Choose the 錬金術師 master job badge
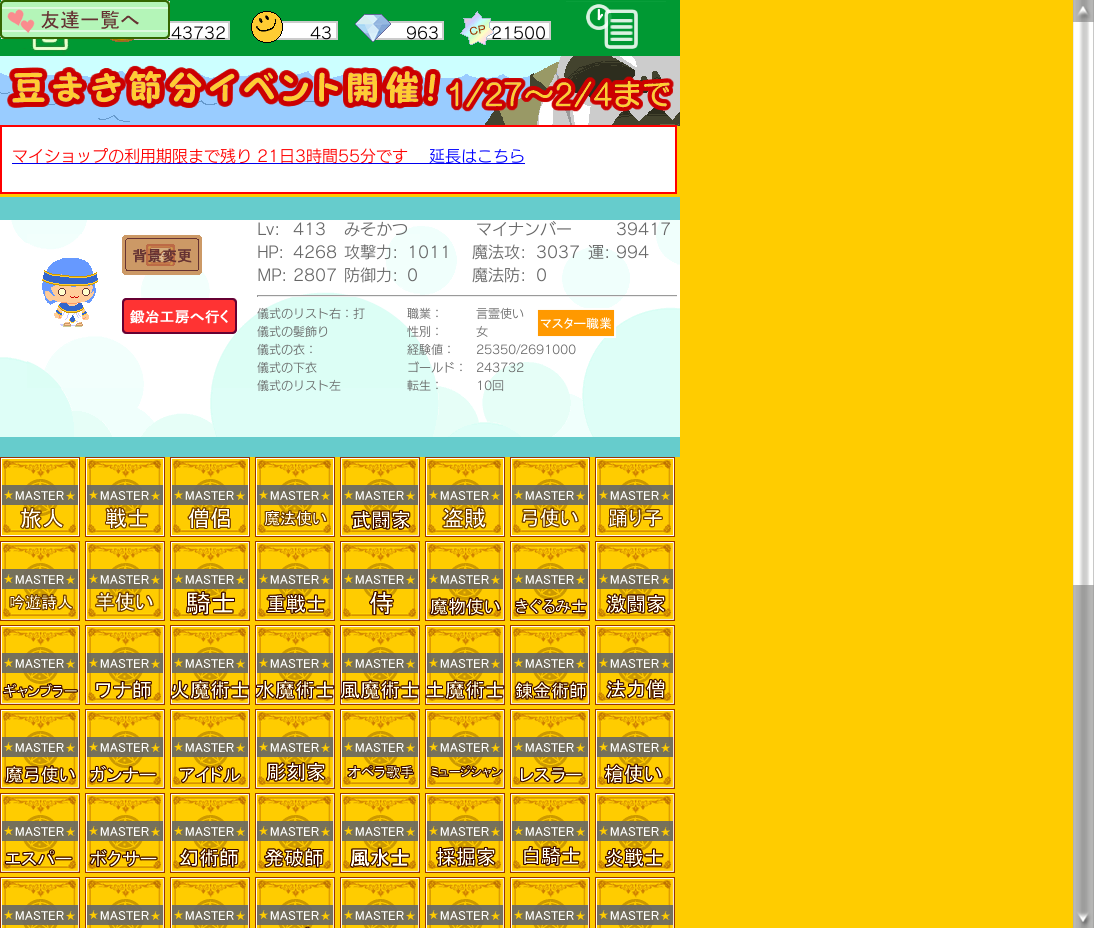Screen dimensions: 1094x928 tap(550, 665)
